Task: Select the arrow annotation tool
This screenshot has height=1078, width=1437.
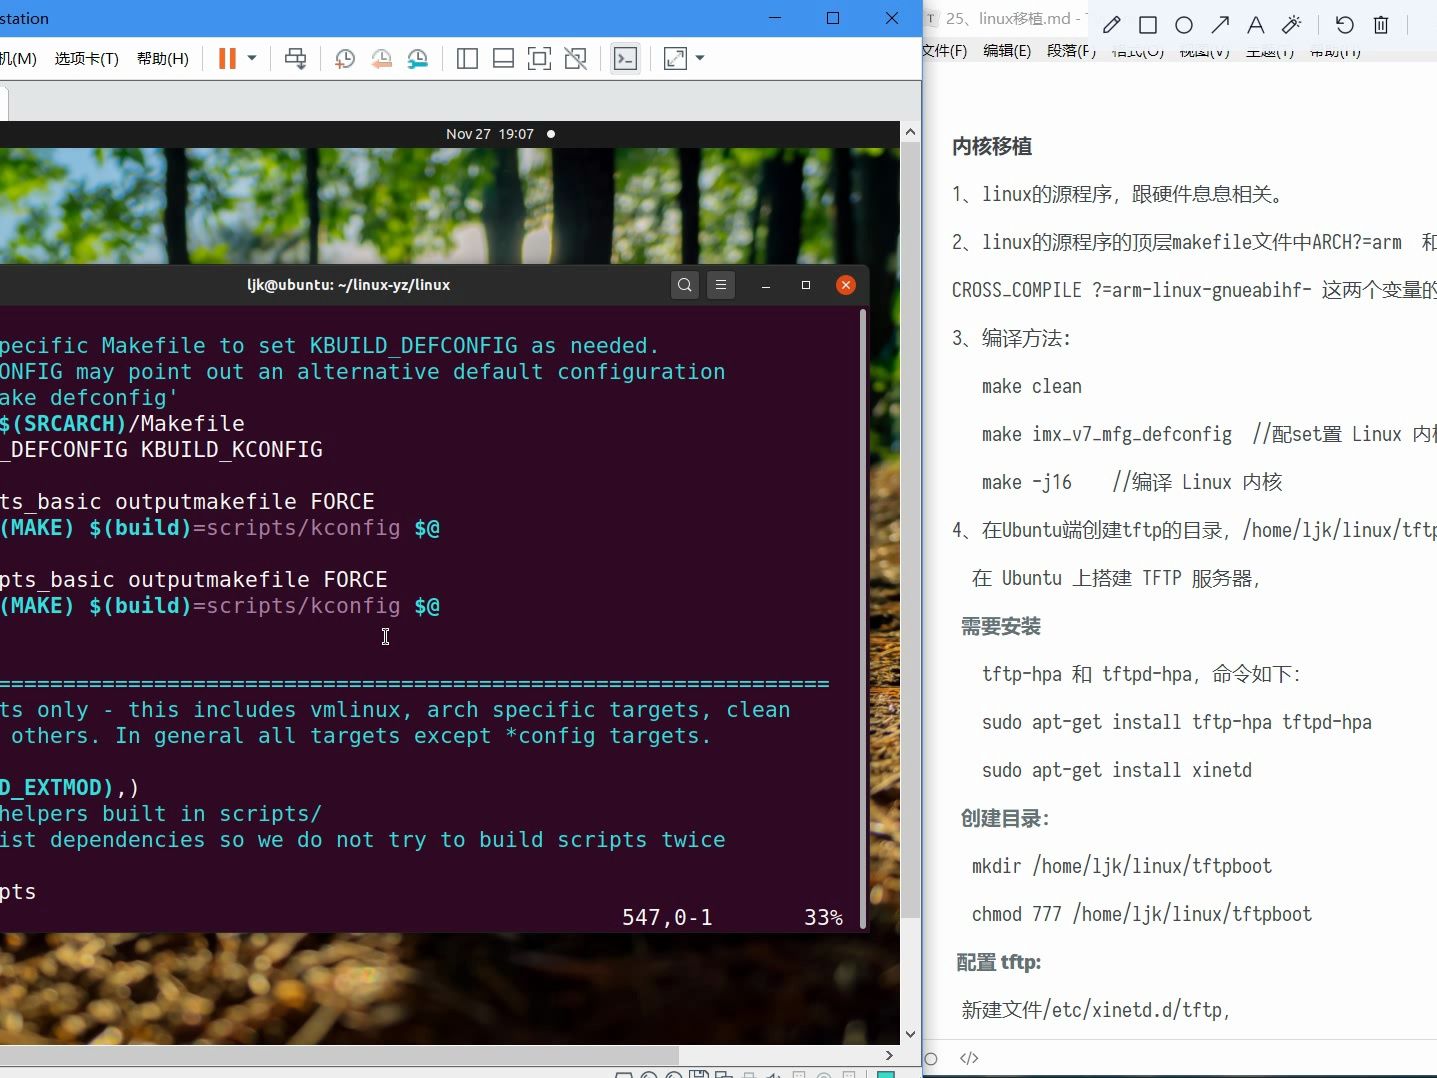Action: coord(1219,25)
